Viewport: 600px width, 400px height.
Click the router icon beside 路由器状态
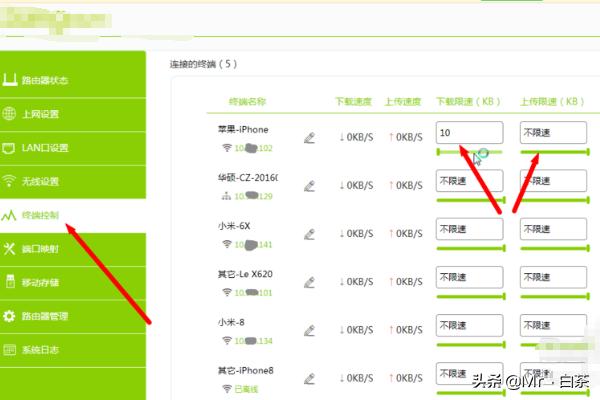10,80
